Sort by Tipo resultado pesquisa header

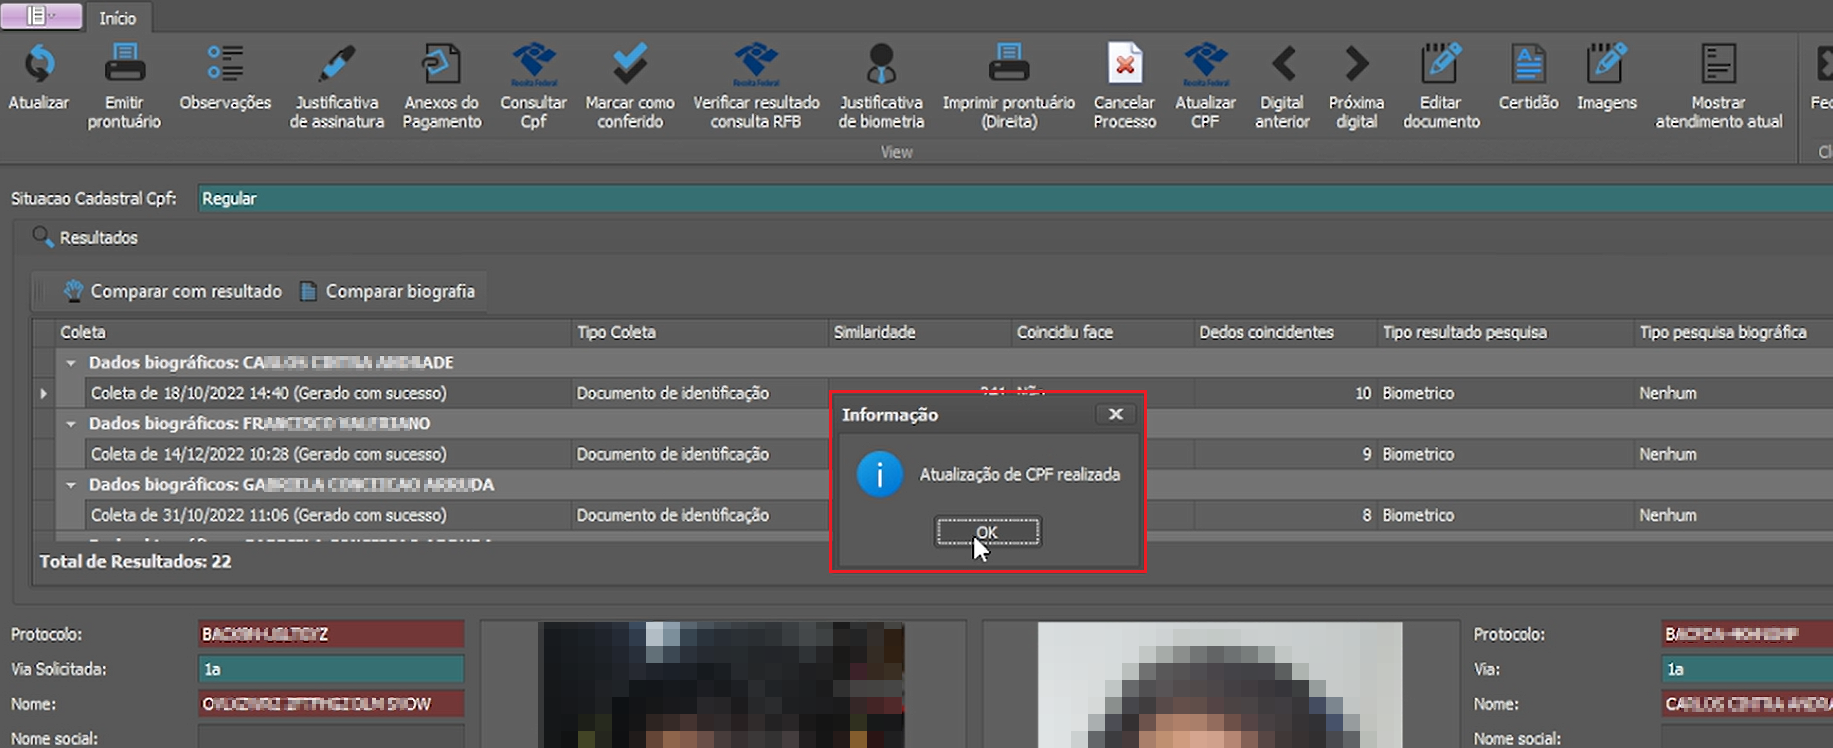(1505, 332)
